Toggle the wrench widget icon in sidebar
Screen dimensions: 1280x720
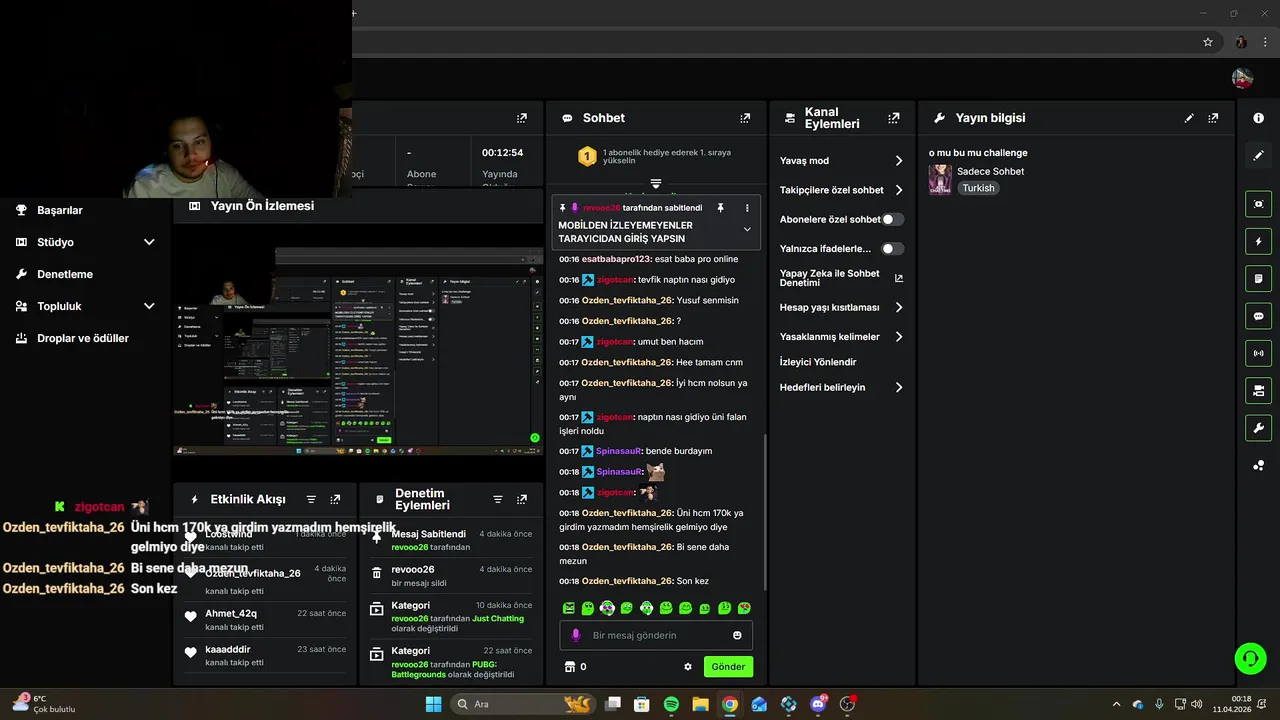coord(1258,428)
